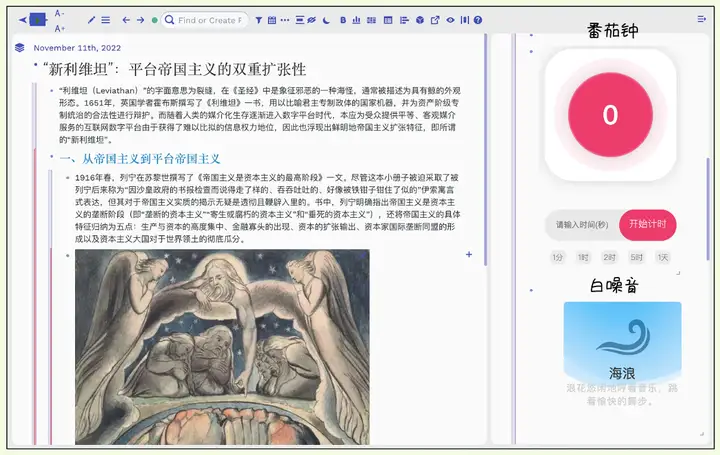Click the bar chart icon

click(x=356, y=20)
